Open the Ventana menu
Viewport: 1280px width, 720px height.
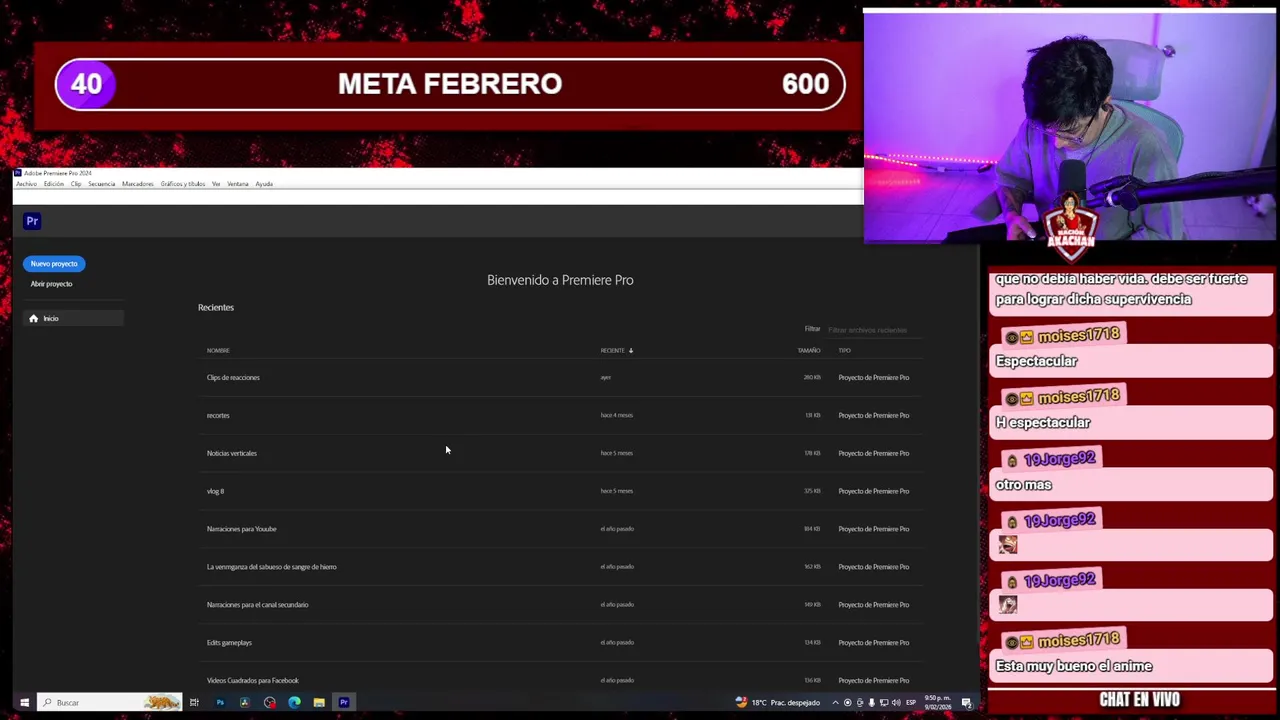click(x=237, y=184)
